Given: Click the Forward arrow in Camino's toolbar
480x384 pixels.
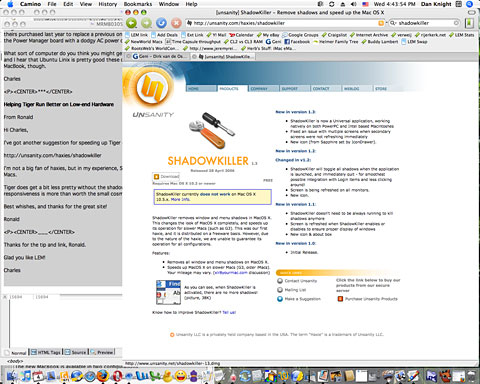Looking at the screenshot, I should 147,23.
